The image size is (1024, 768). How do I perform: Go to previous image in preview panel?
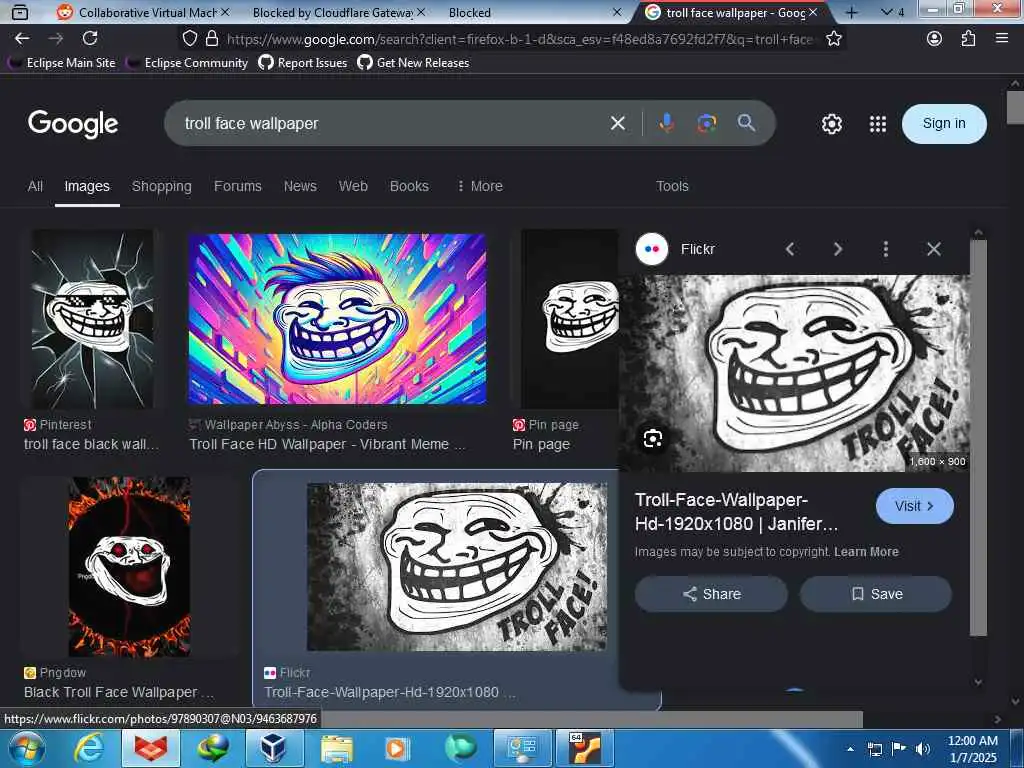tap(790, 249)
